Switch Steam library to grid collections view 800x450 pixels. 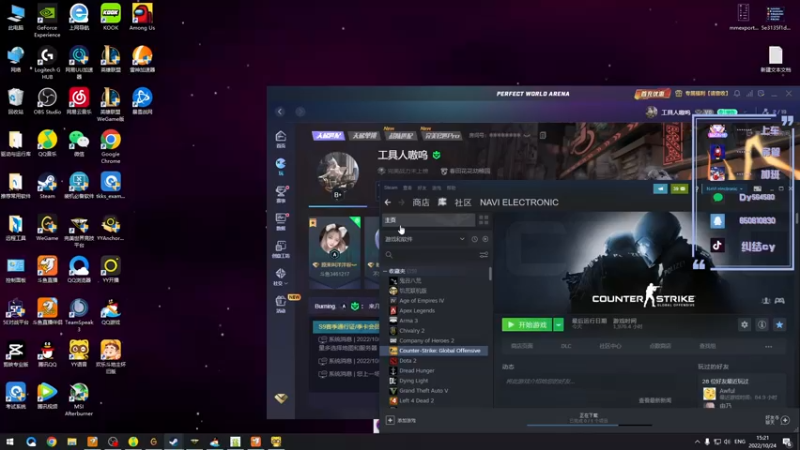[484, 220]
